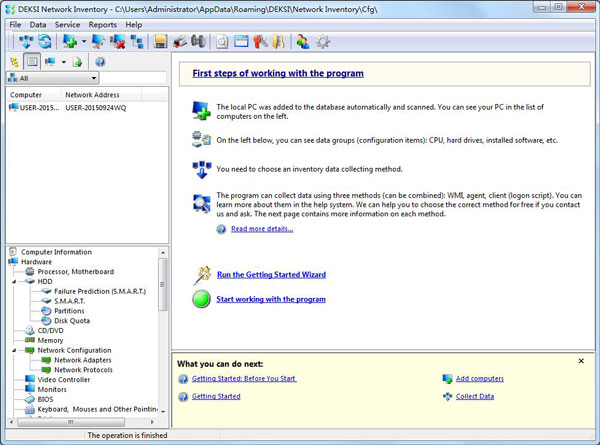
Task: Select Network Protocols tree item
Action: [83, 370]
